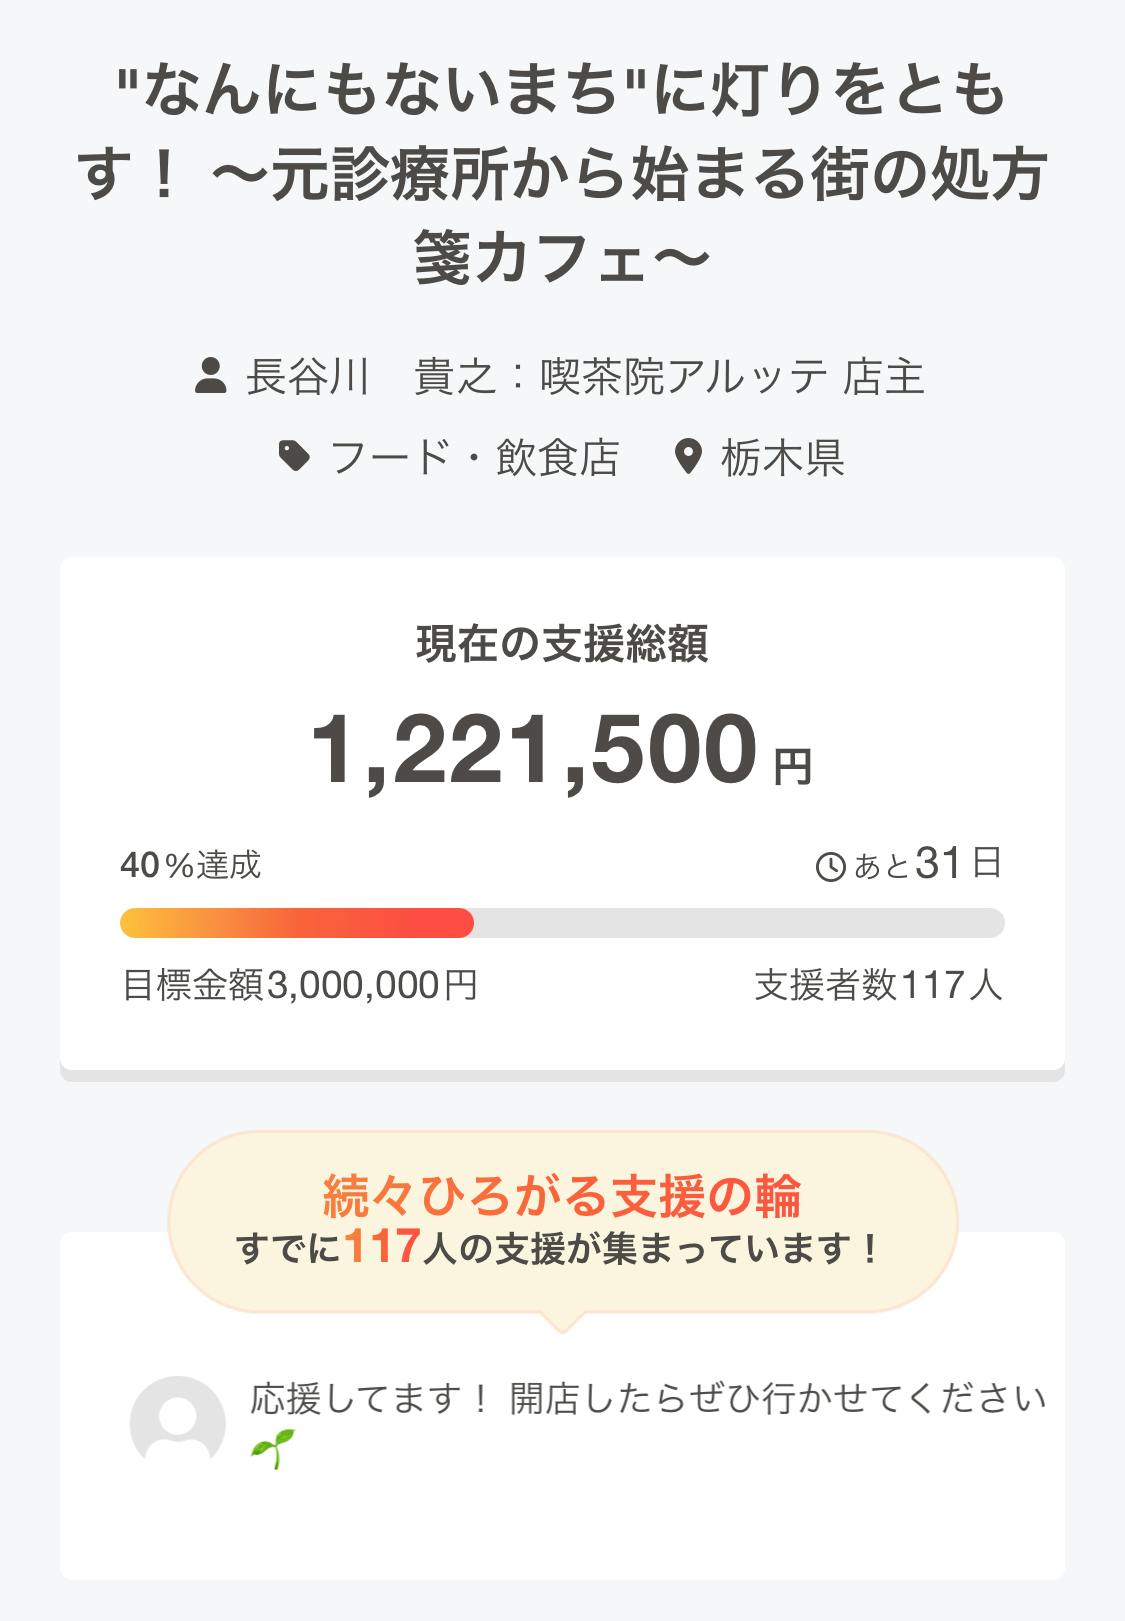This screenshot has width=1125, height=1621.
Task: Click the gray commenter avatar icon
Action: pyautogui.click(x=178, y=1423)
